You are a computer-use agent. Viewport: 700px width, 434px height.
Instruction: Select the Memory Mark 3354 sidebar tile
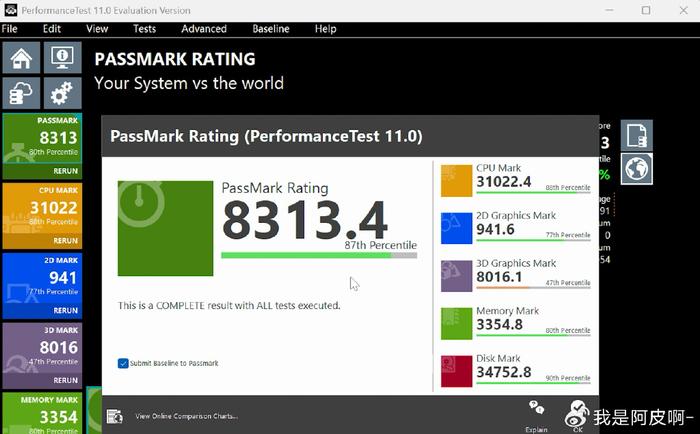coord(42,413)
